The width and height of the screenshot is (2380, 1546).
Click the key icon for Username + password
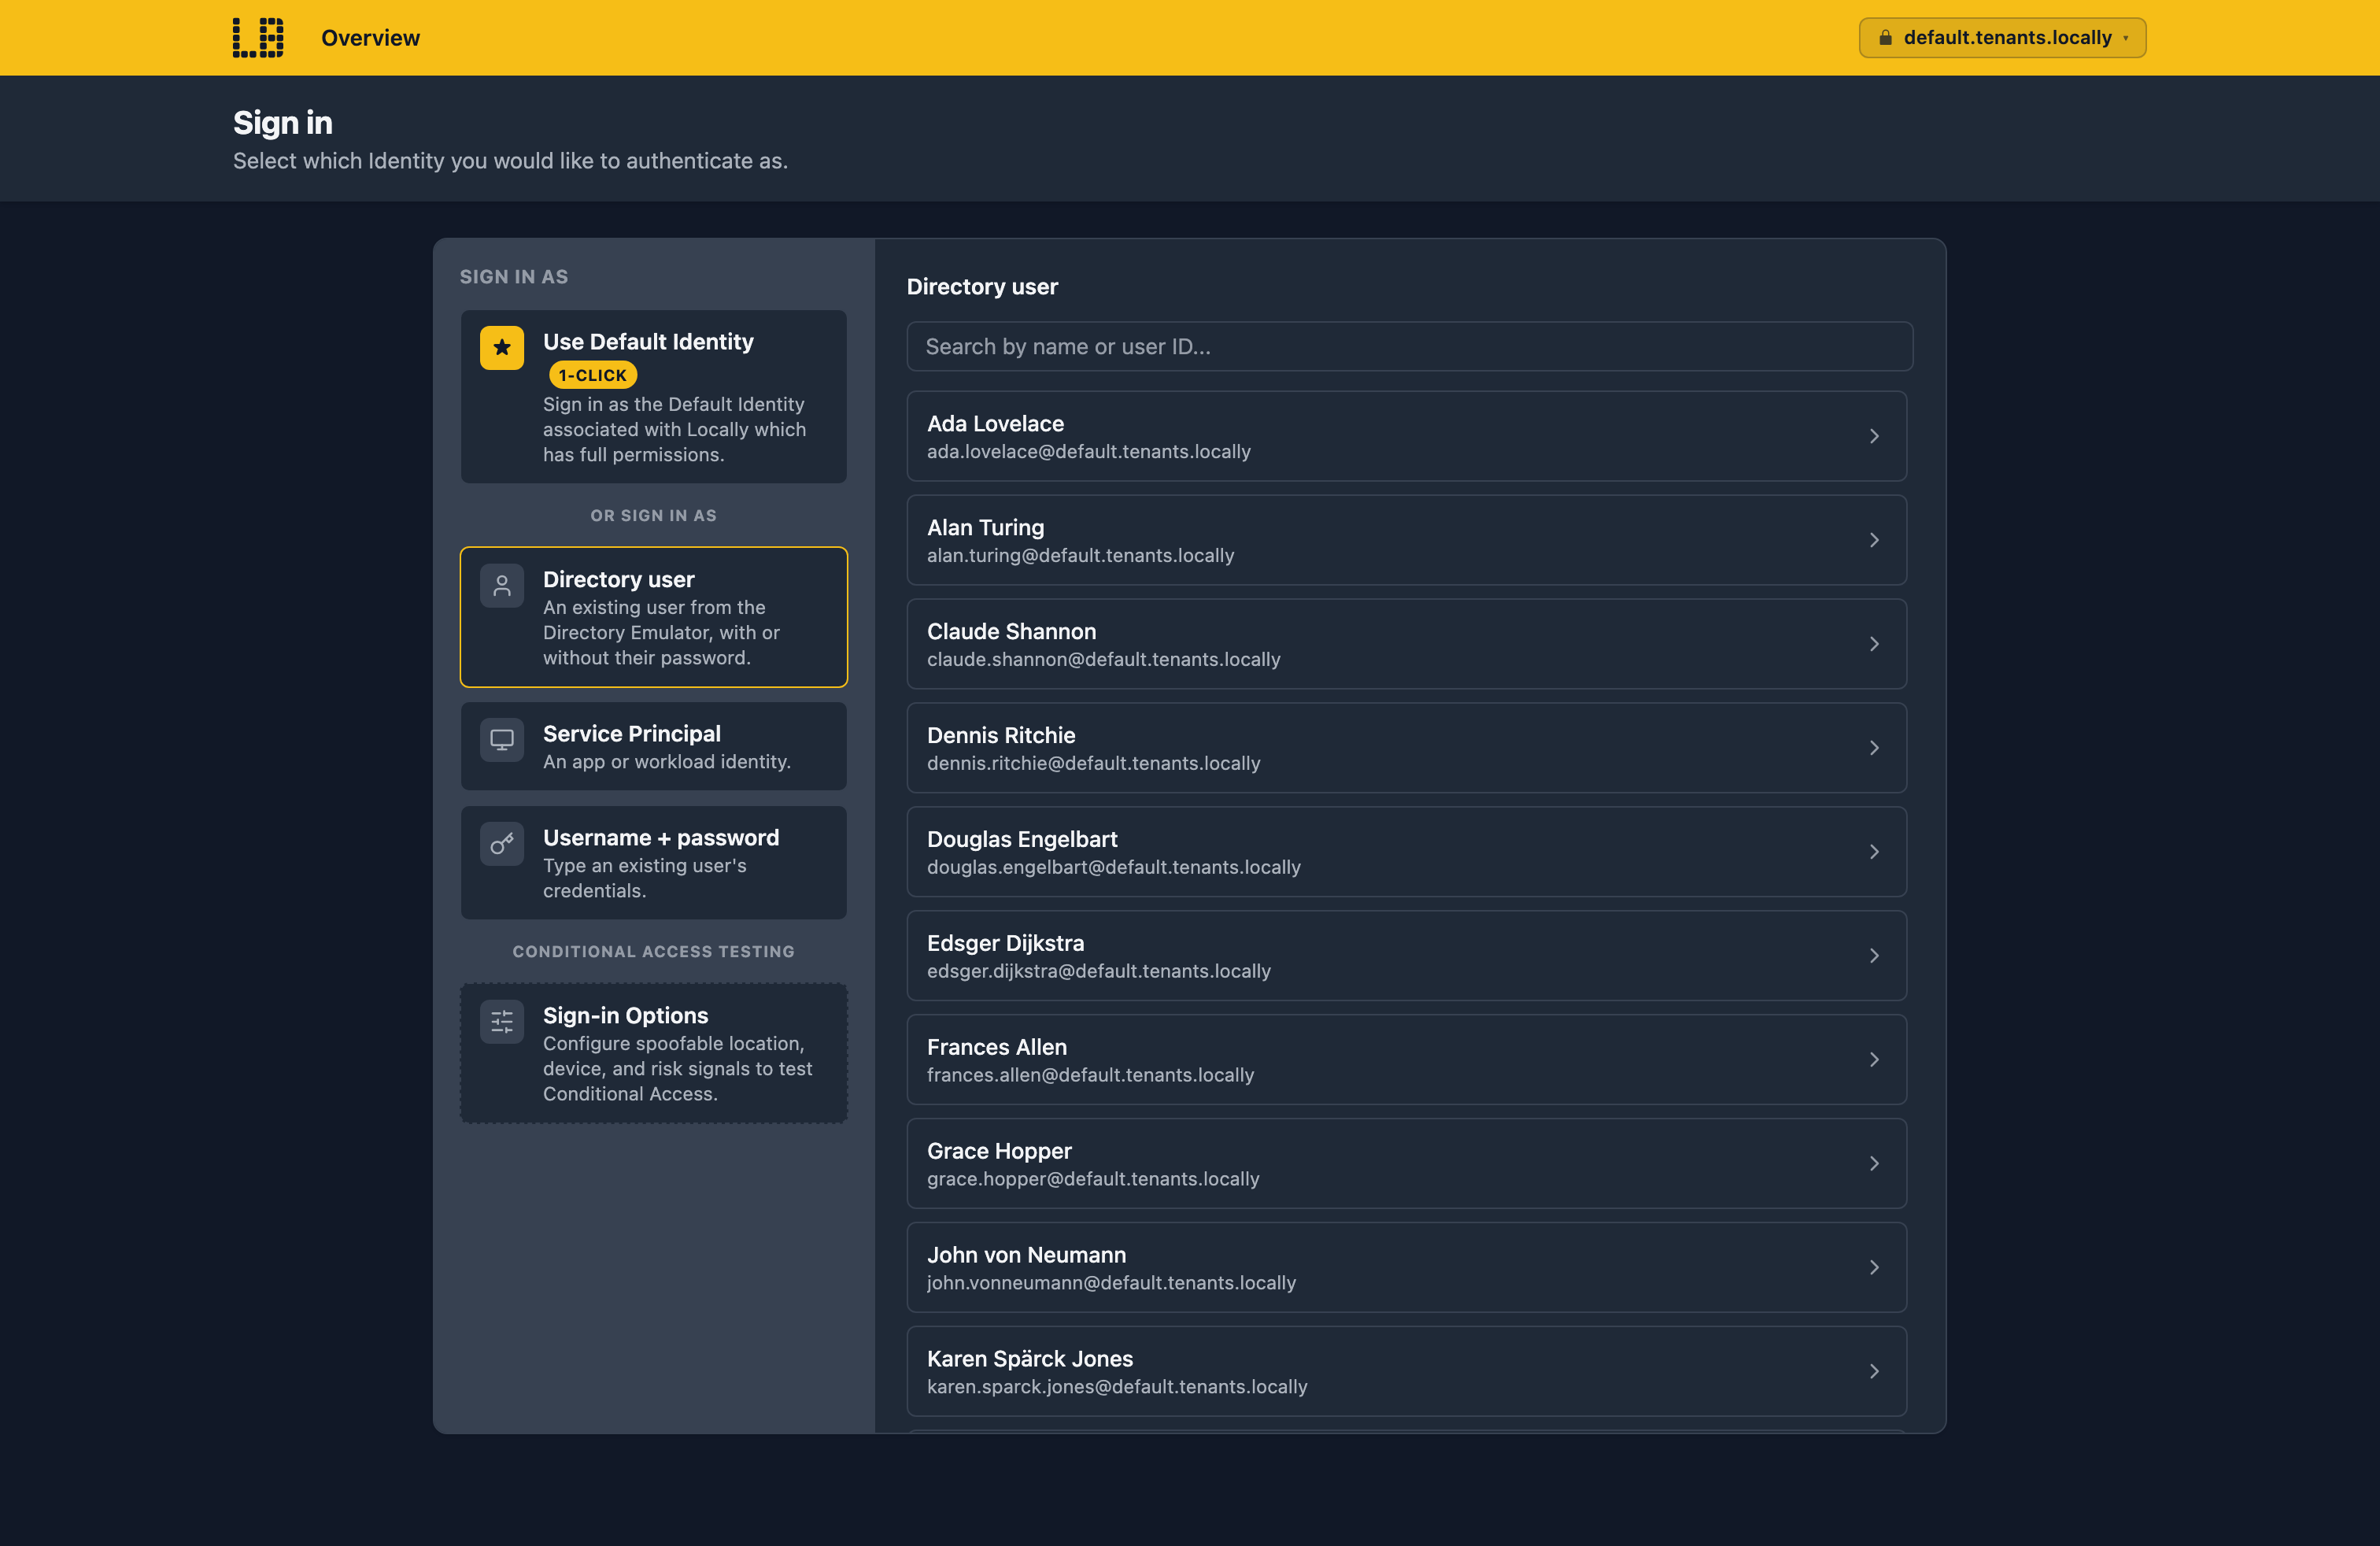pyautogui.click(x=502, y=844)
